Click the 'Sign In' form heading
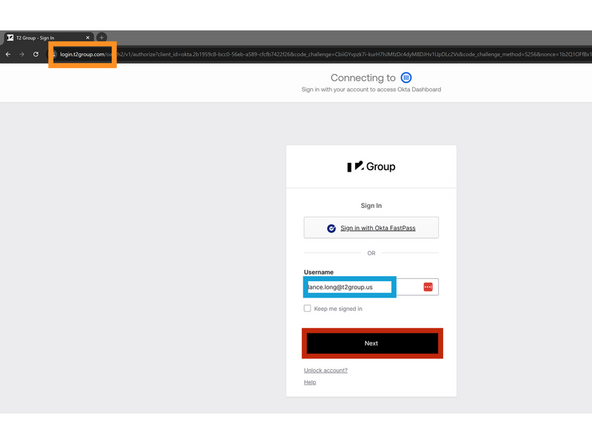The image size is (592, 444). click(x=371, y=205)
